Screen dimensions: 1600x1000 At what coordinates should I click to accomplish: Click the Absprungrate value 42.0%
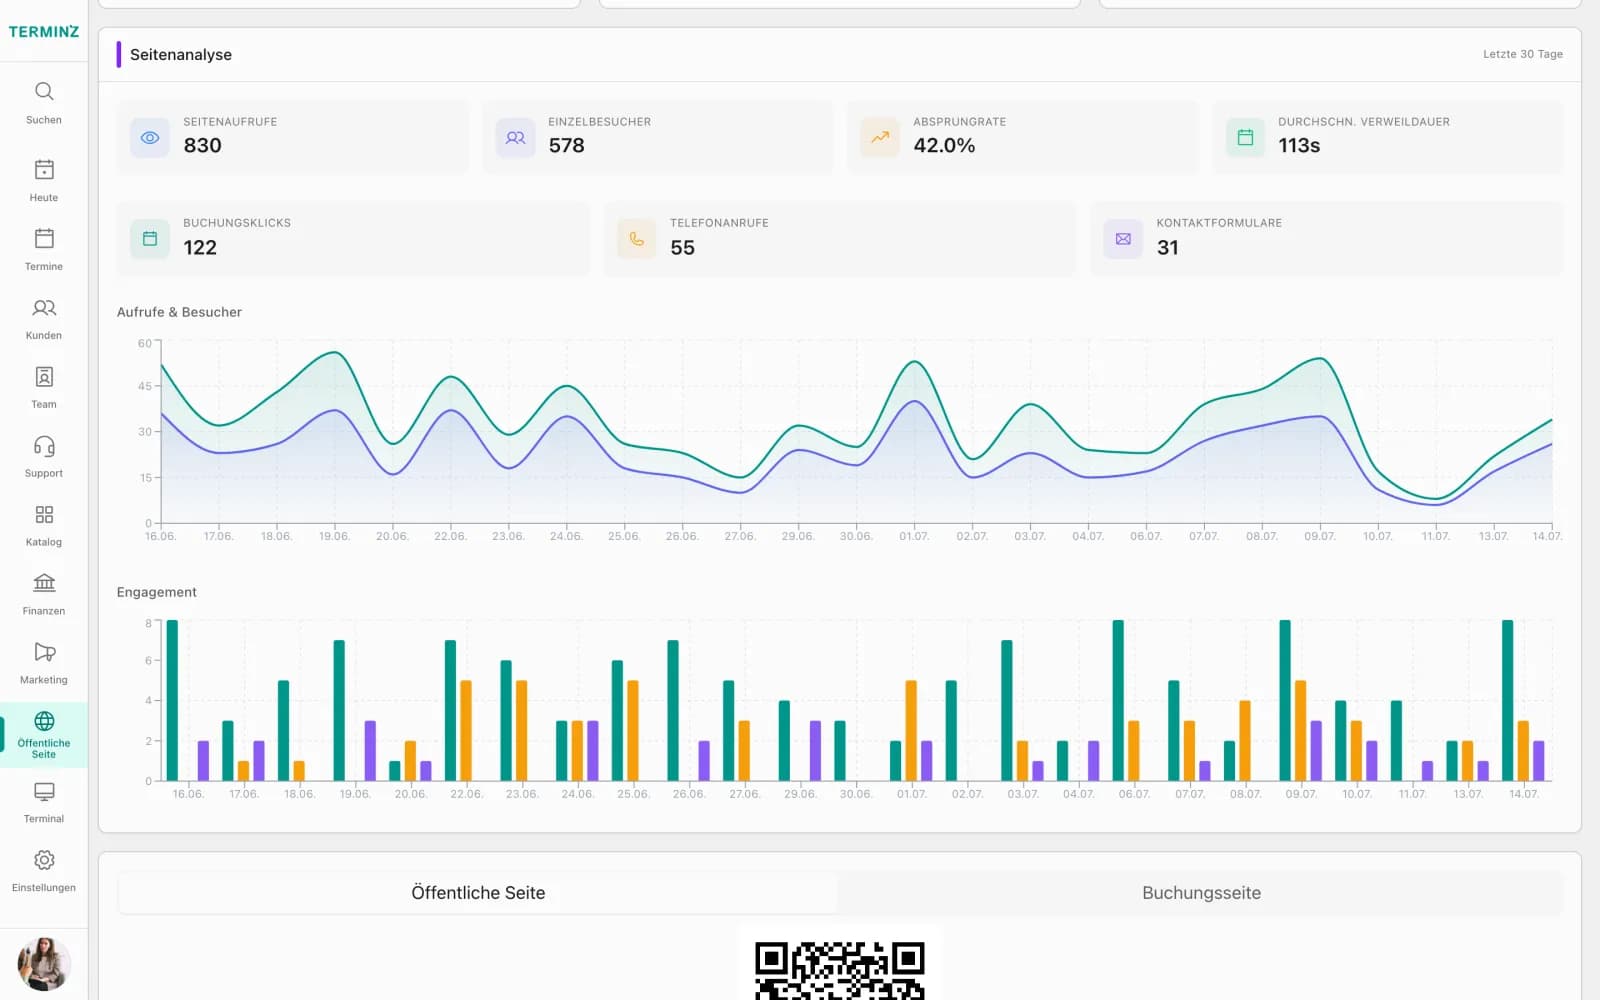944,146
